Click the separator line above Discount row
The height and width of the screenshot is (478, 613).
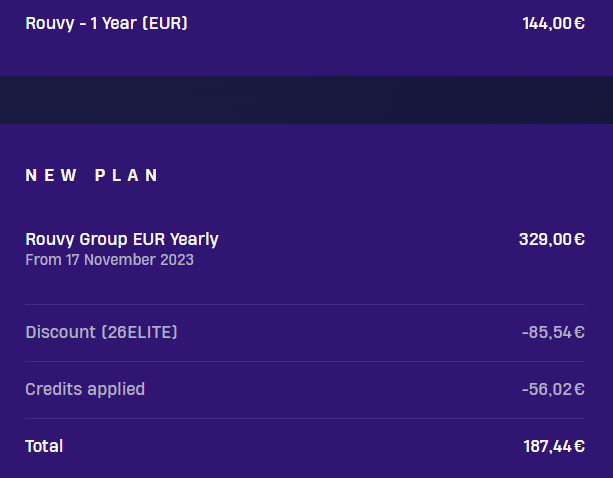point(305,304)
